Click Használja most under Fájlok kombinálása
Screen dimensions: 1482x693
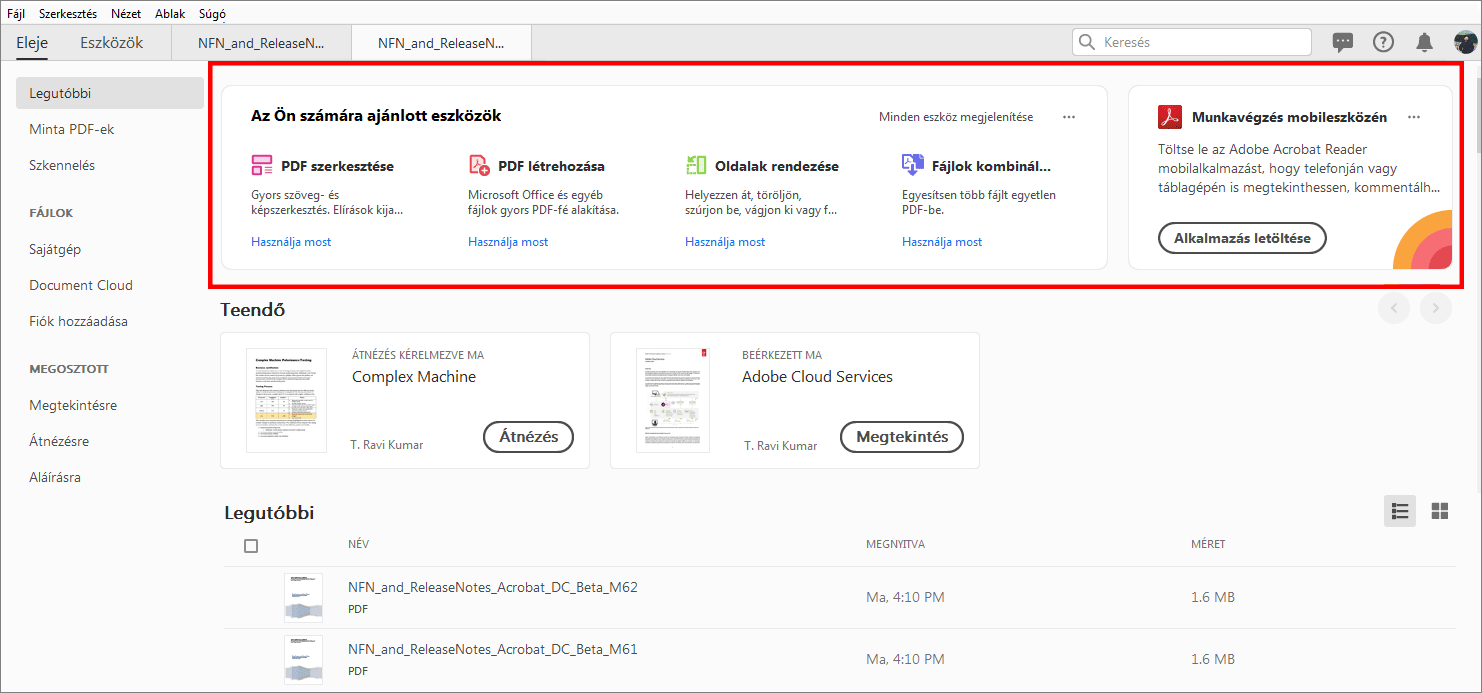click(x=942, y=242)
